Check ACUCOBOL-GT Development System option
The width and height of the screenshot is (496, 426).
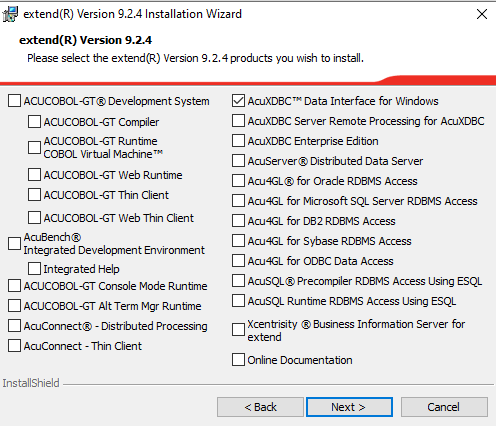pyautogui.click(x=14, y=101)
